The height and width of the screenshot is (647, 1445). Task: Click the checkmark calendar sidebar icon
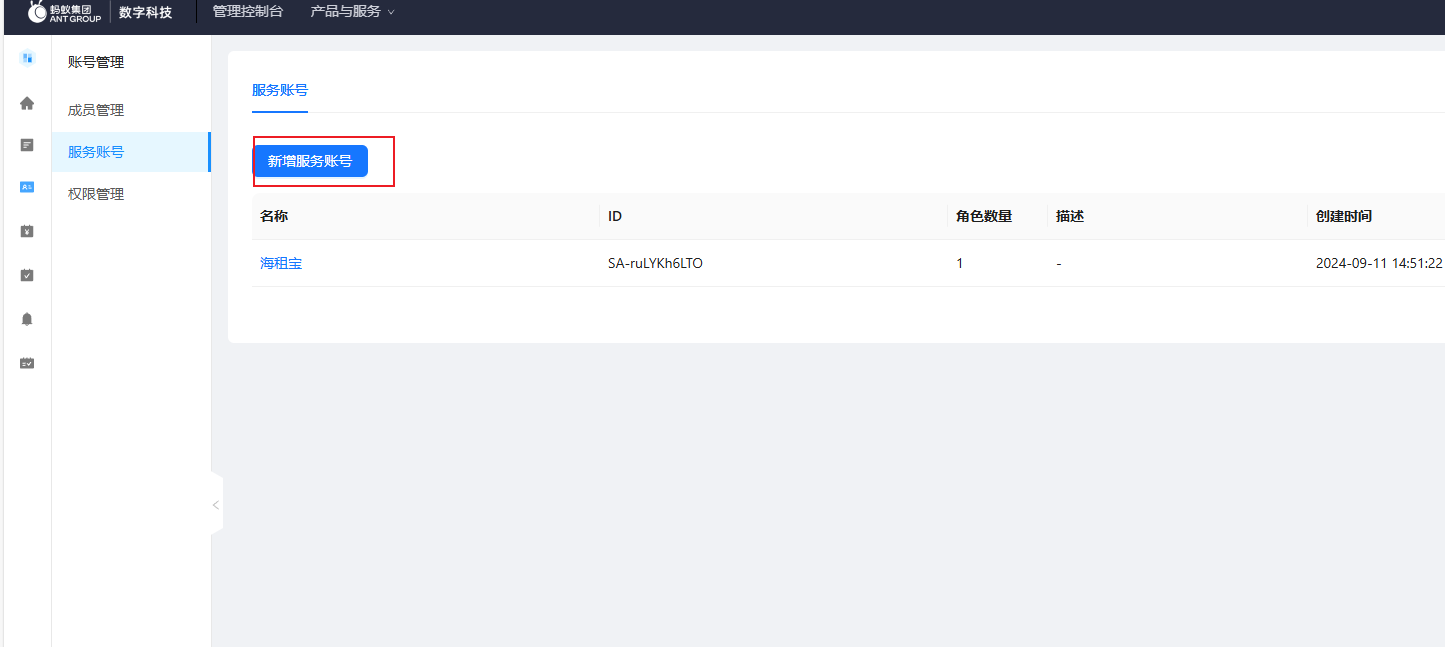[x=27, y=275]
